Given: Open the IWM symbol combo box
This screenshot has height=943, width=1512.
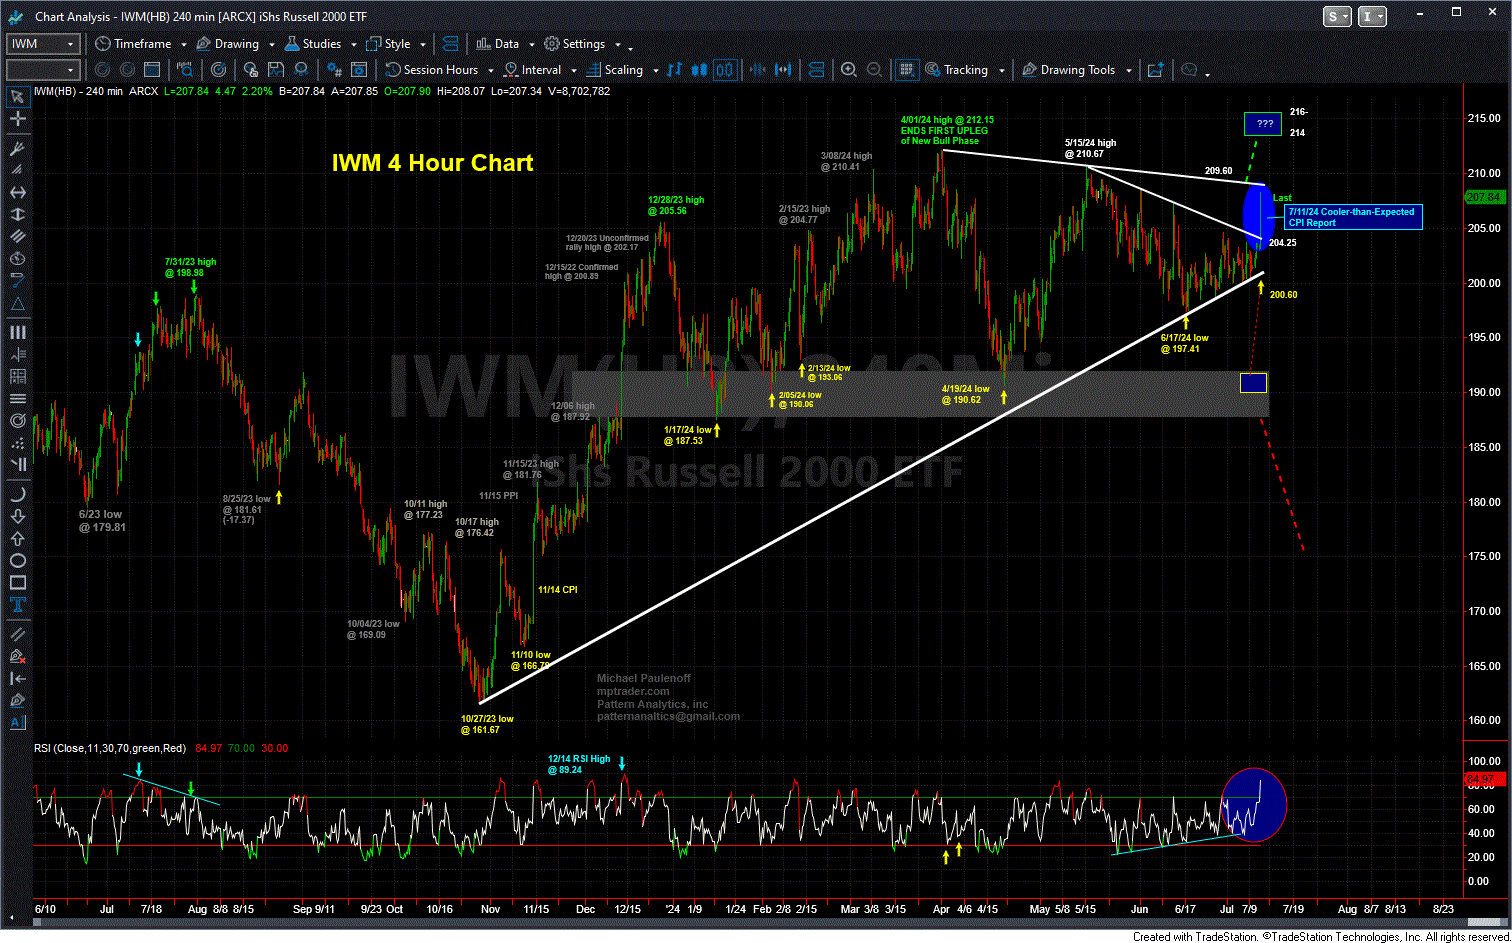Looking at the screenshot, I should click(43, 44).
